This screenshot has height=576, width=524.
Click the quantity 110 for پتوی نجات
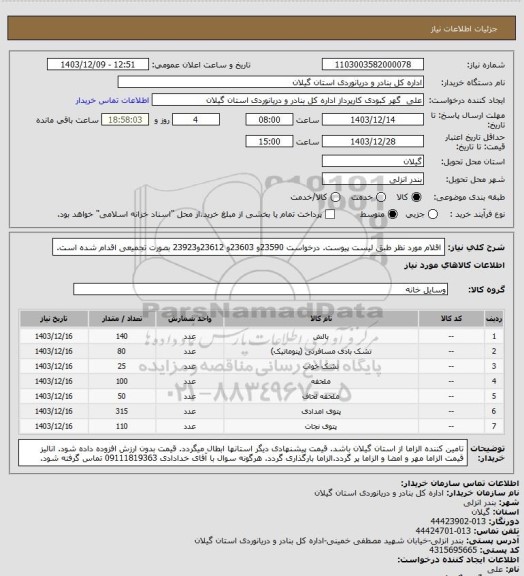click(122, 426)
